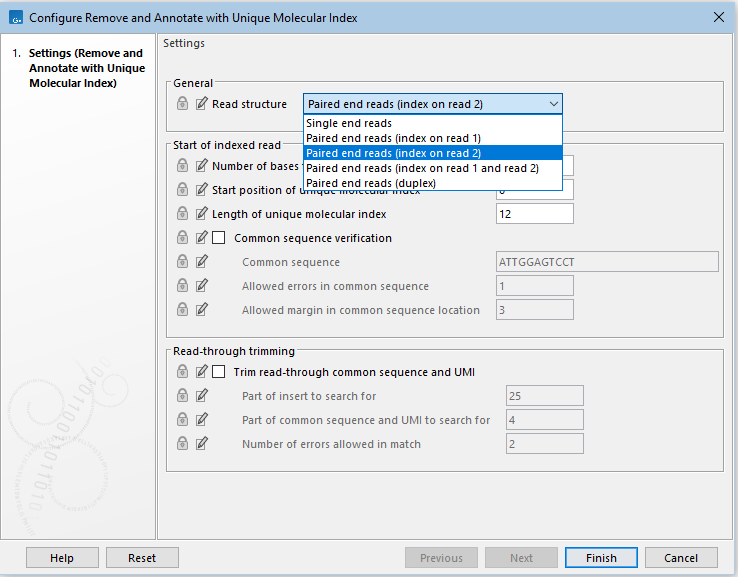Click the lock icon for the Common sequence row
The width and height of the screenshot is (738, 577).
[182, 262]
